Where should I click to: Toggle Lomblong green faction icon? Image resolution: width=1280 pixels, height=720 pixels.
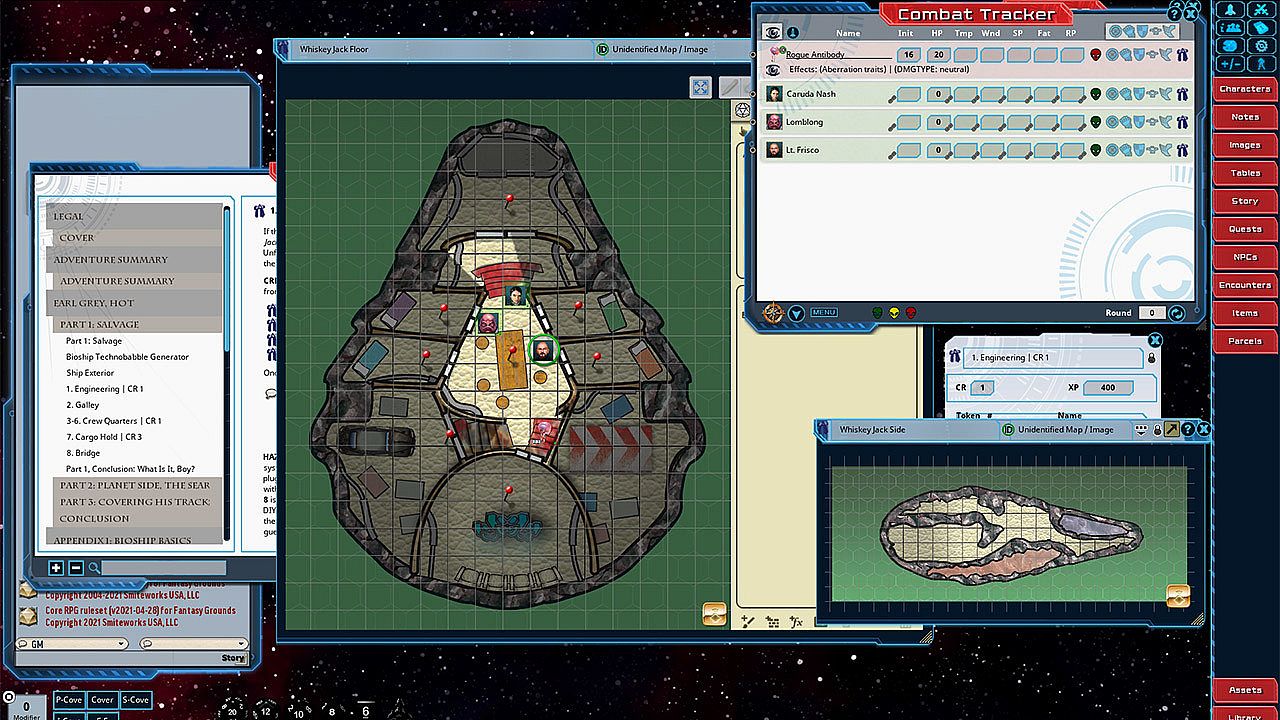[x=1096, y=122]
